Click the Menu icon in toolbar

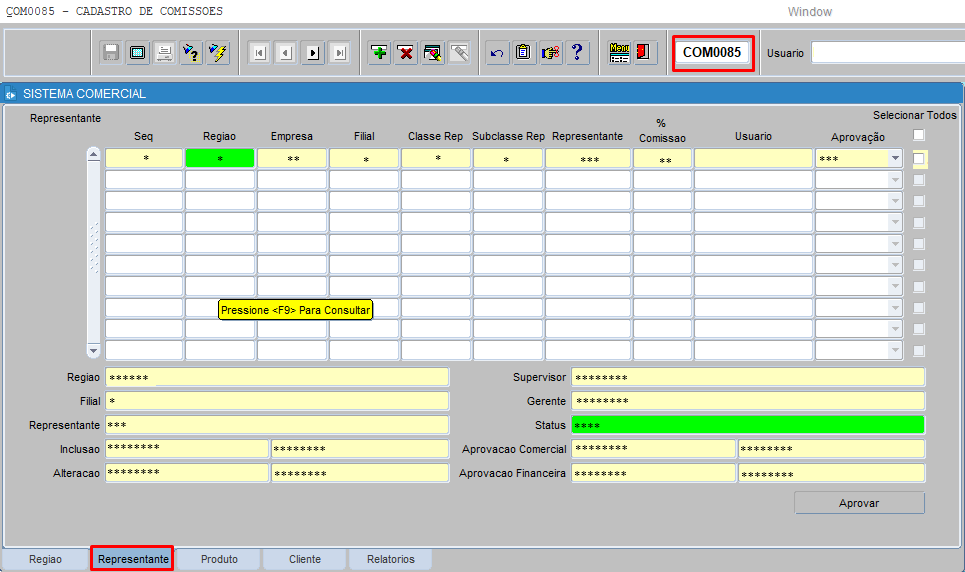coord(620,53)
